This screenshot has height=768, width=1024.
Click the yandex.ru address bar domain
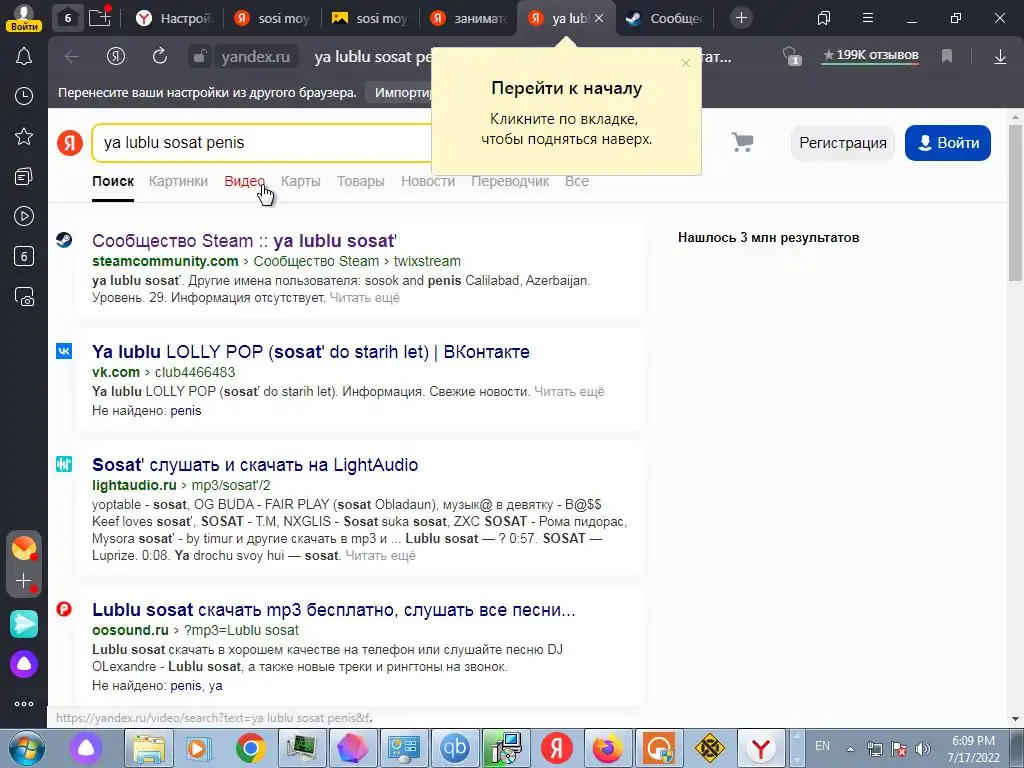(255, 57)
